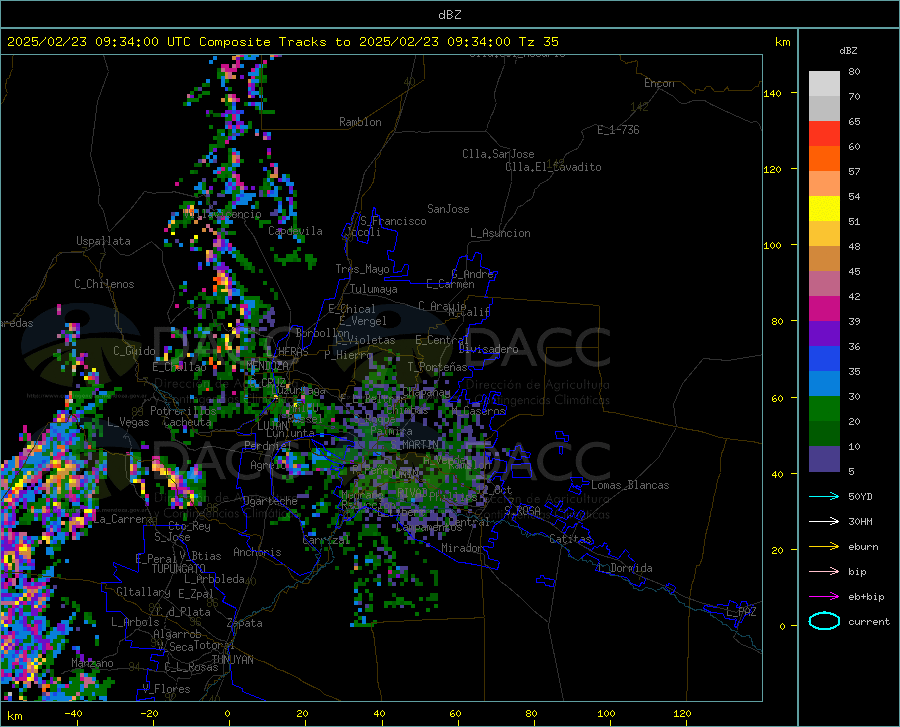Click the 'E_1-736' map label
The image size is (900, 727).
tap(618, 130)
